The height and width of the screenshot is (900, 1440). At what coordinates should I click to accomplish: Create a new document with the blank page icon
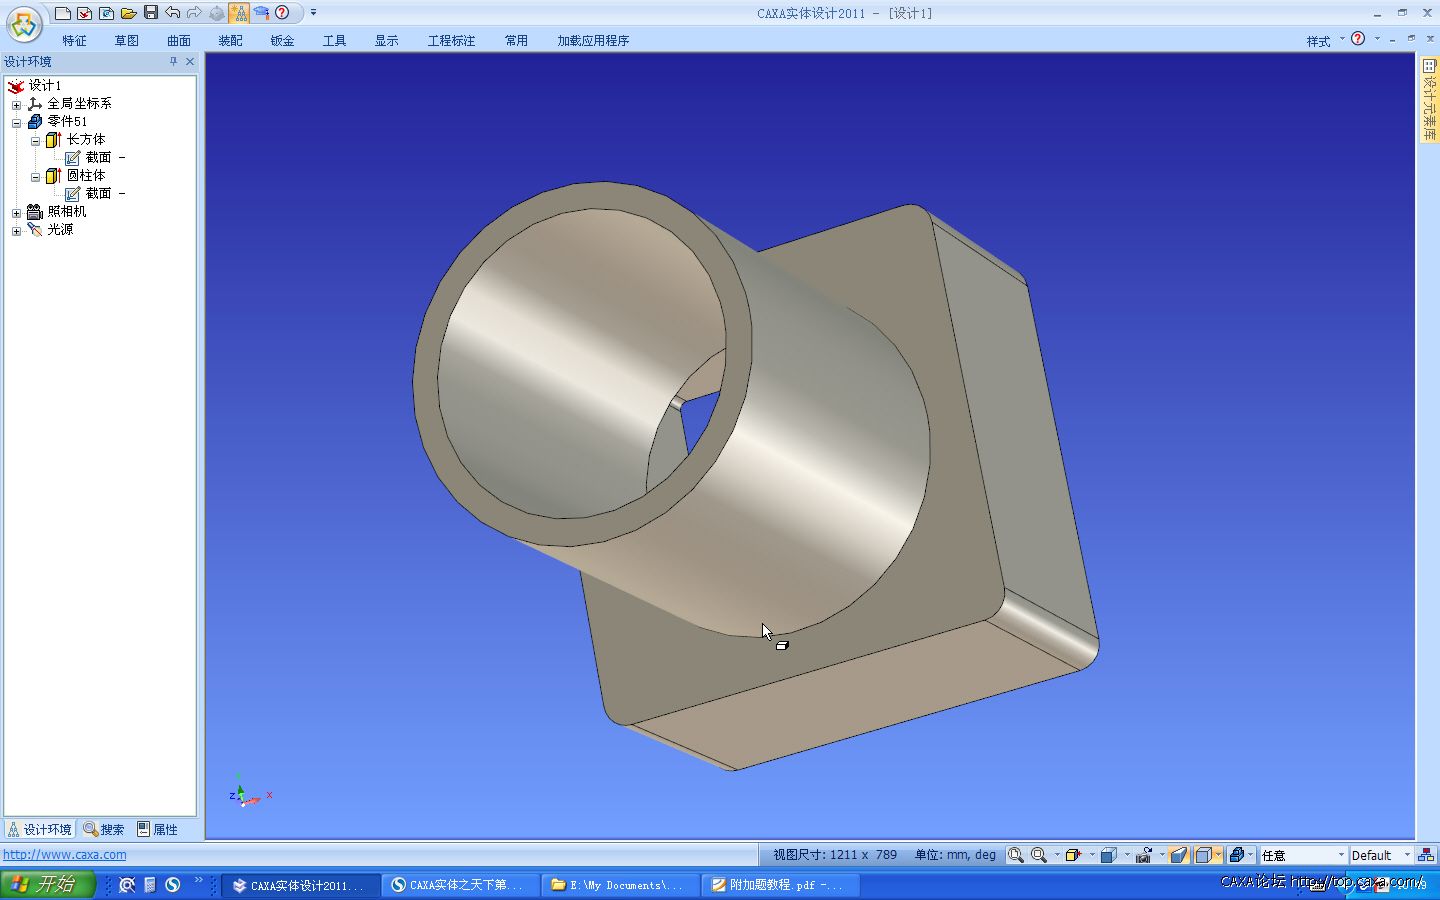[x=63, y=13]
